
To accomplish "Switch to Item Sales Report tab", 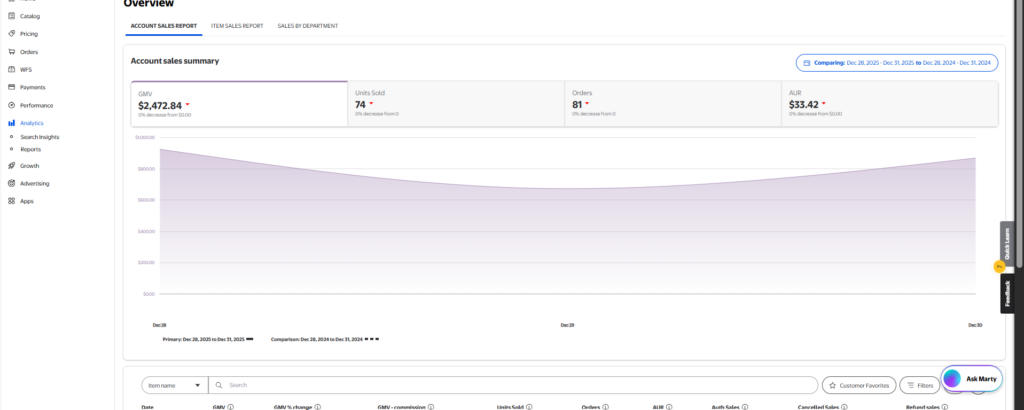I will (x=237, y=26).
